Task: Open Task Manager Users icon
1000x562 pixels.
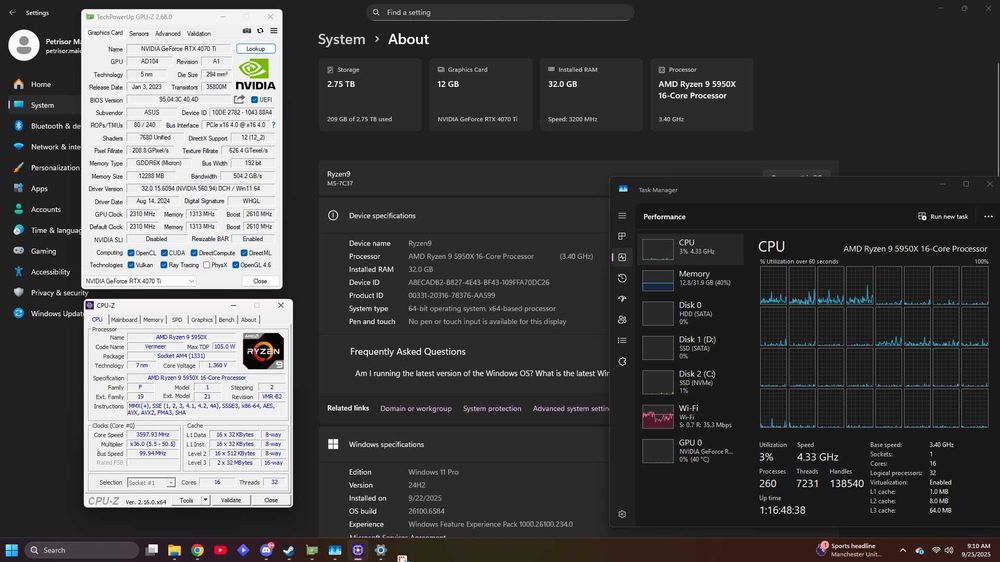Action: tap(622, 320)
